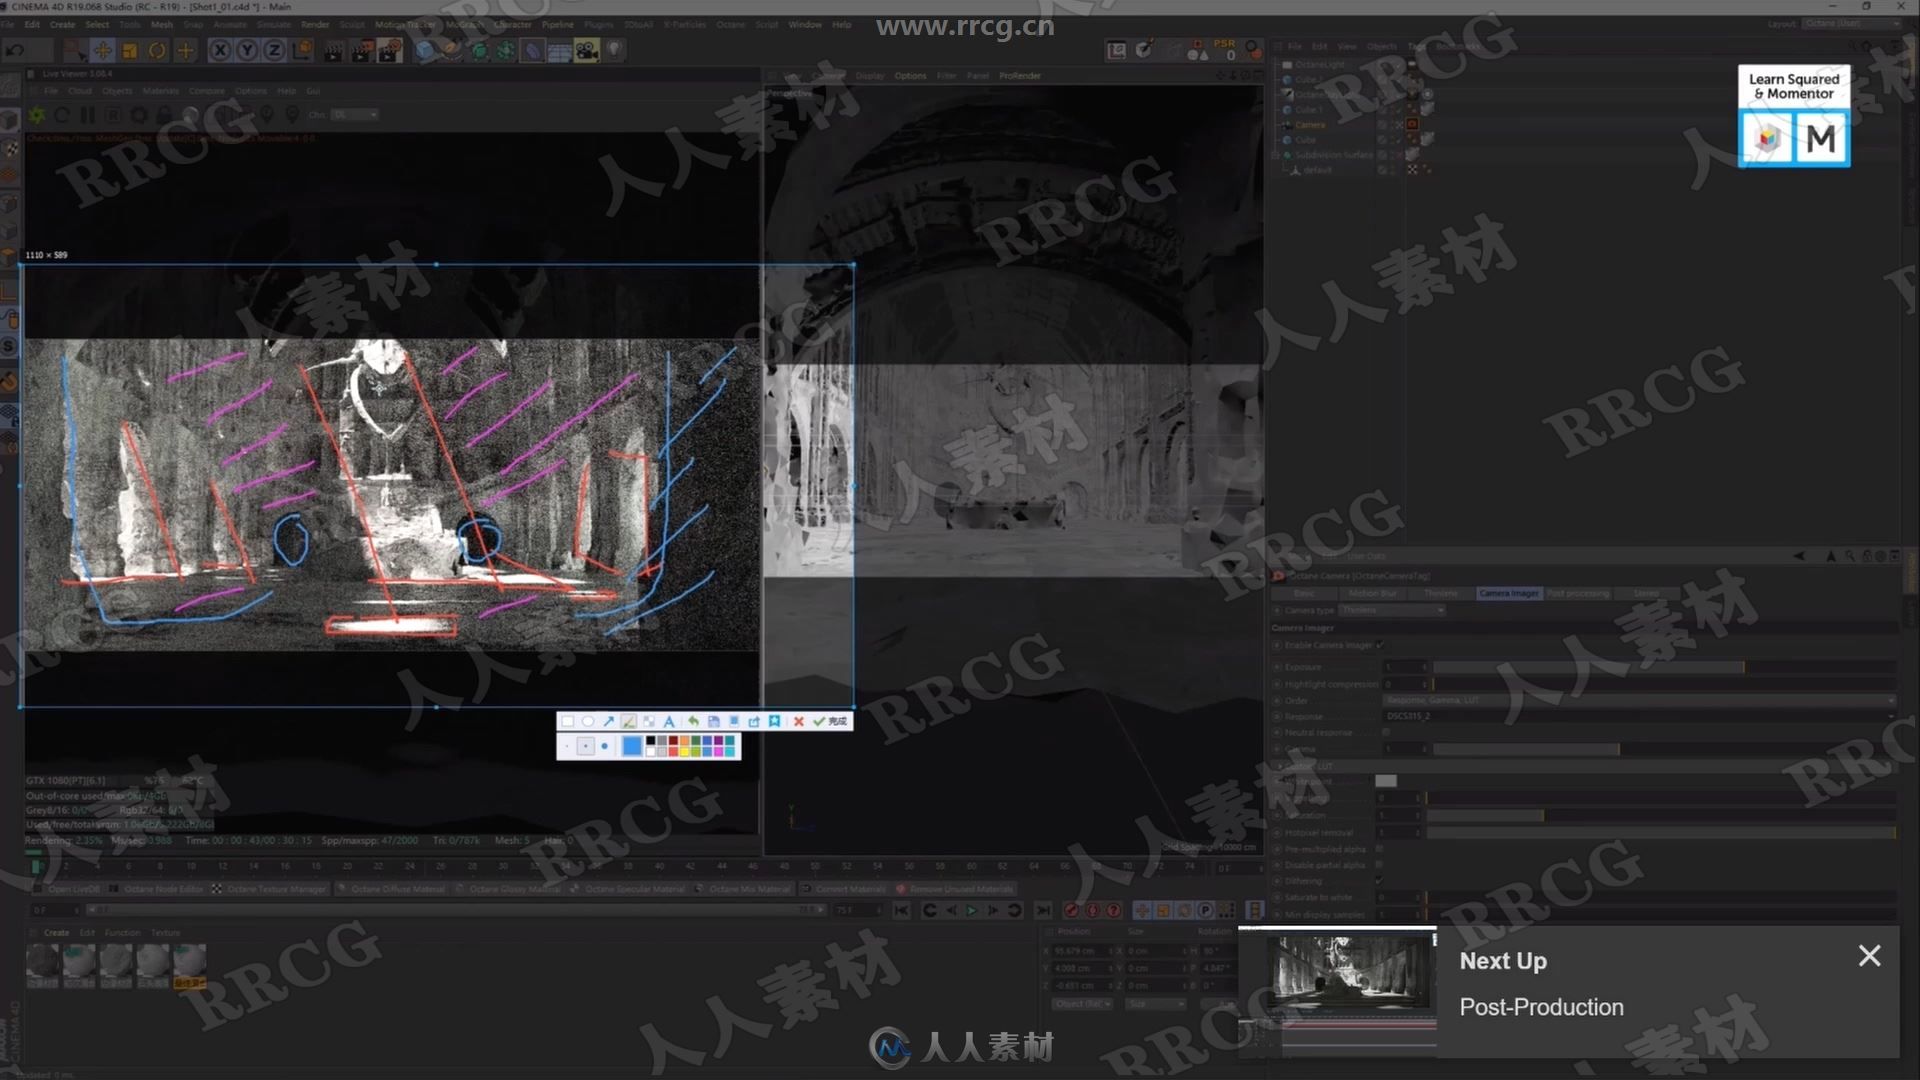The height and width of the screenshot is (1080, 1920).
Task: Toggle the Y axis lock
Action: [247, 50]
